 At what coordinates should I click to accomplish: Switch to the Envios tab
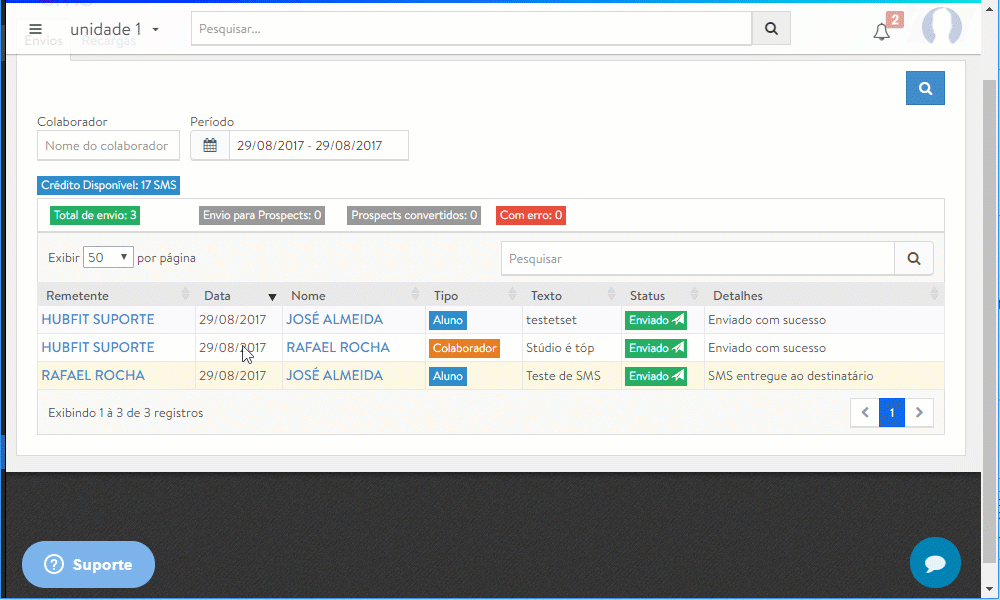pos(43,42)
